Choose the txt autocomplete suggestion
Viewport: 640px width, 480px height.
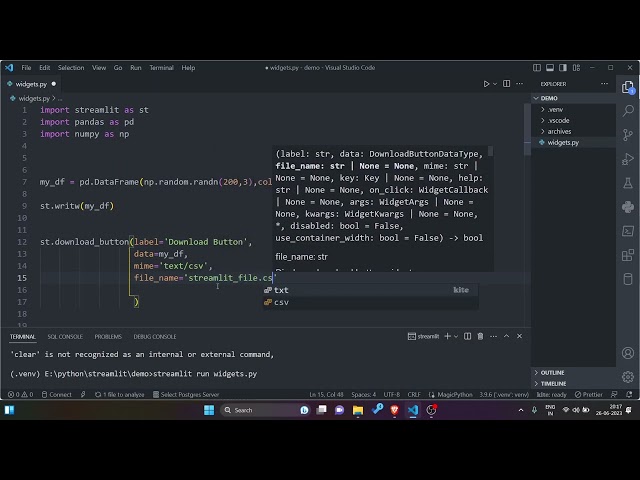[x=371, y=290]
